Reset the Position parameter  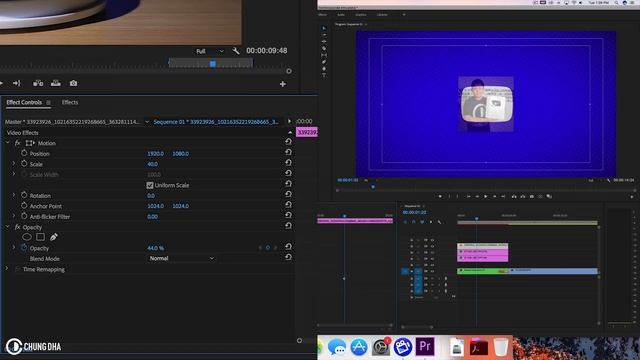pos(288,152)
